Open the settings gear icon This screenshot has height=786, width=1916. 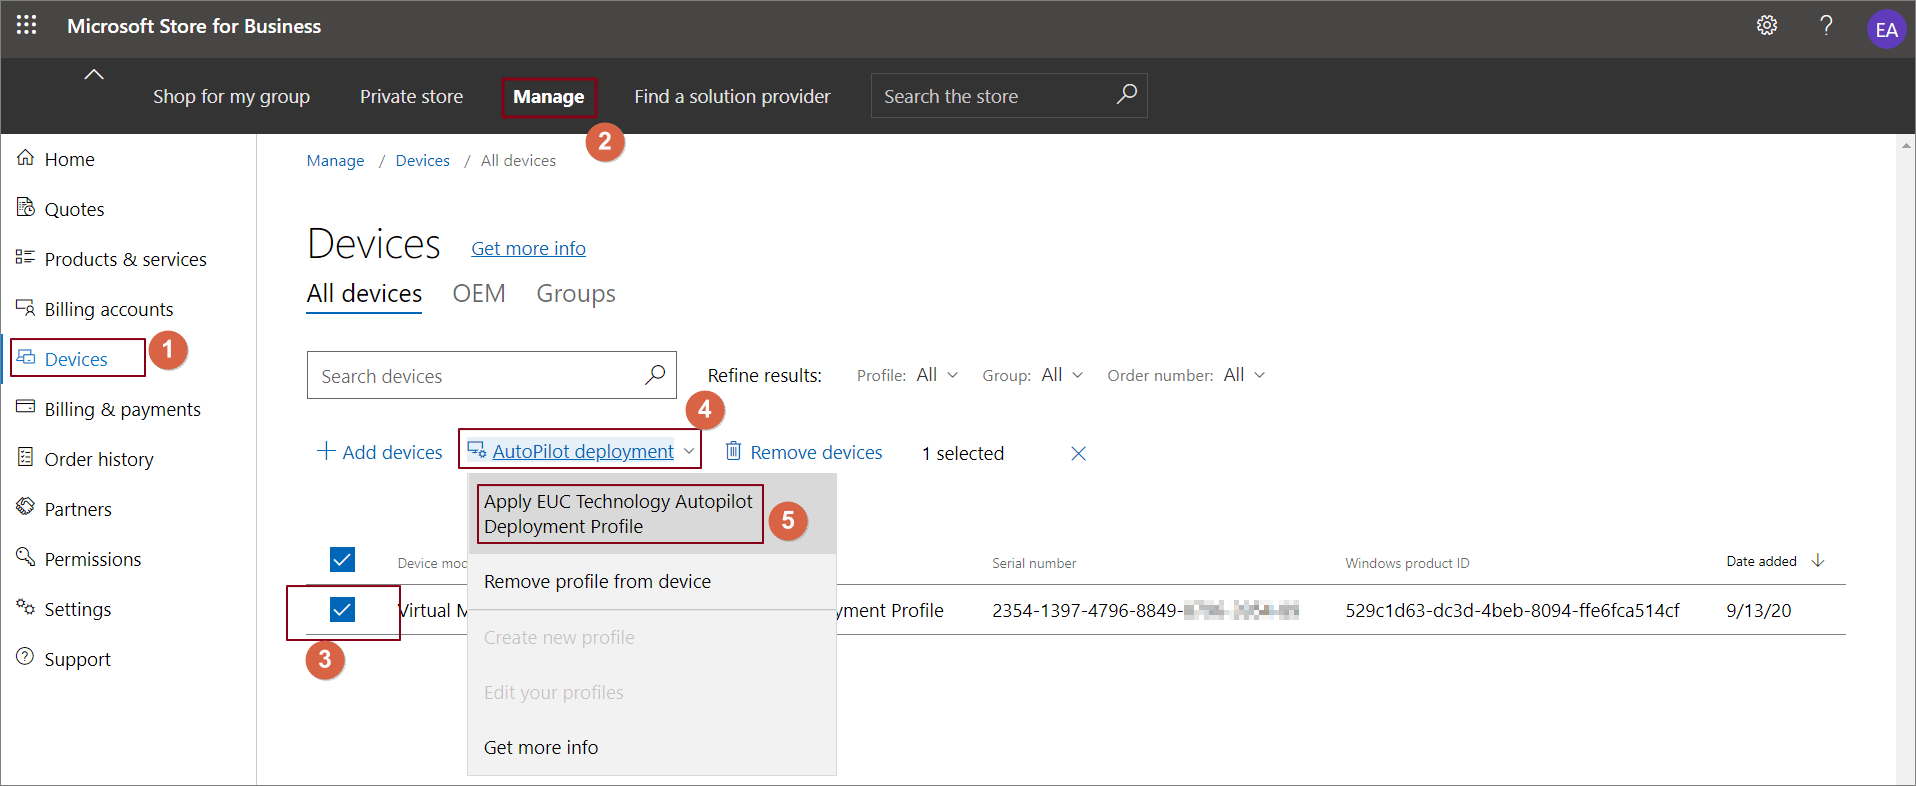pos(1767,25)
